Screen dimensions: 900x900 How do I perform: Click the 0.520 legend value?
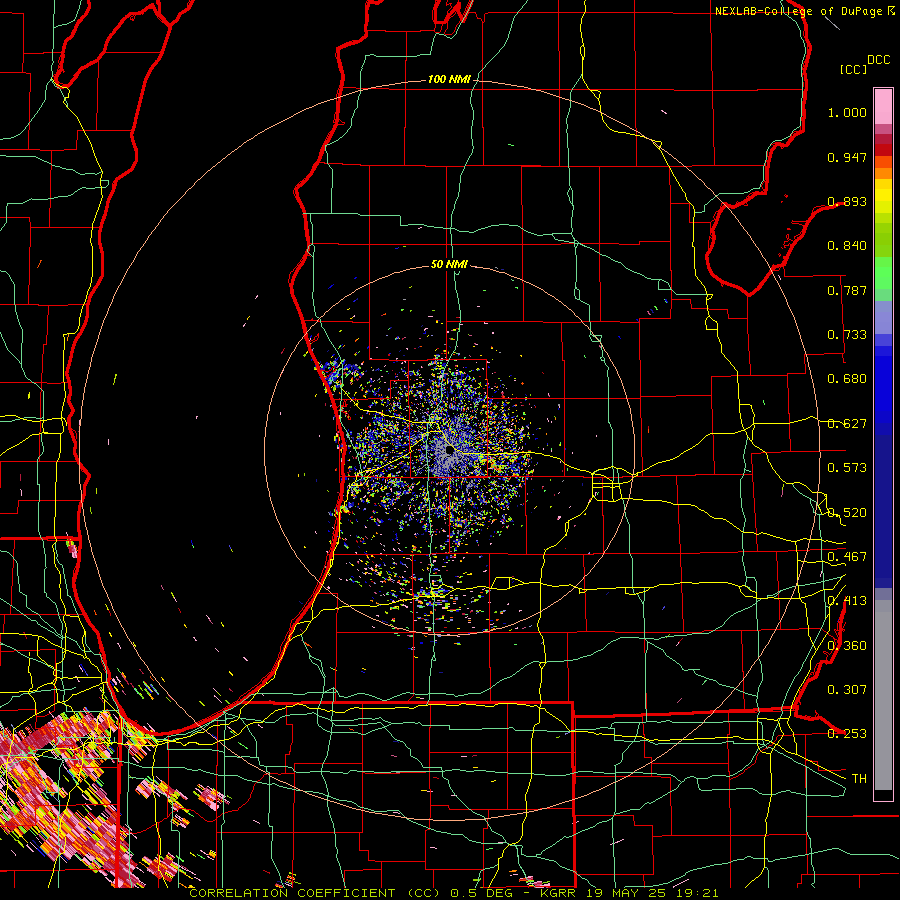pyautogui.click(x=847, y=513)
